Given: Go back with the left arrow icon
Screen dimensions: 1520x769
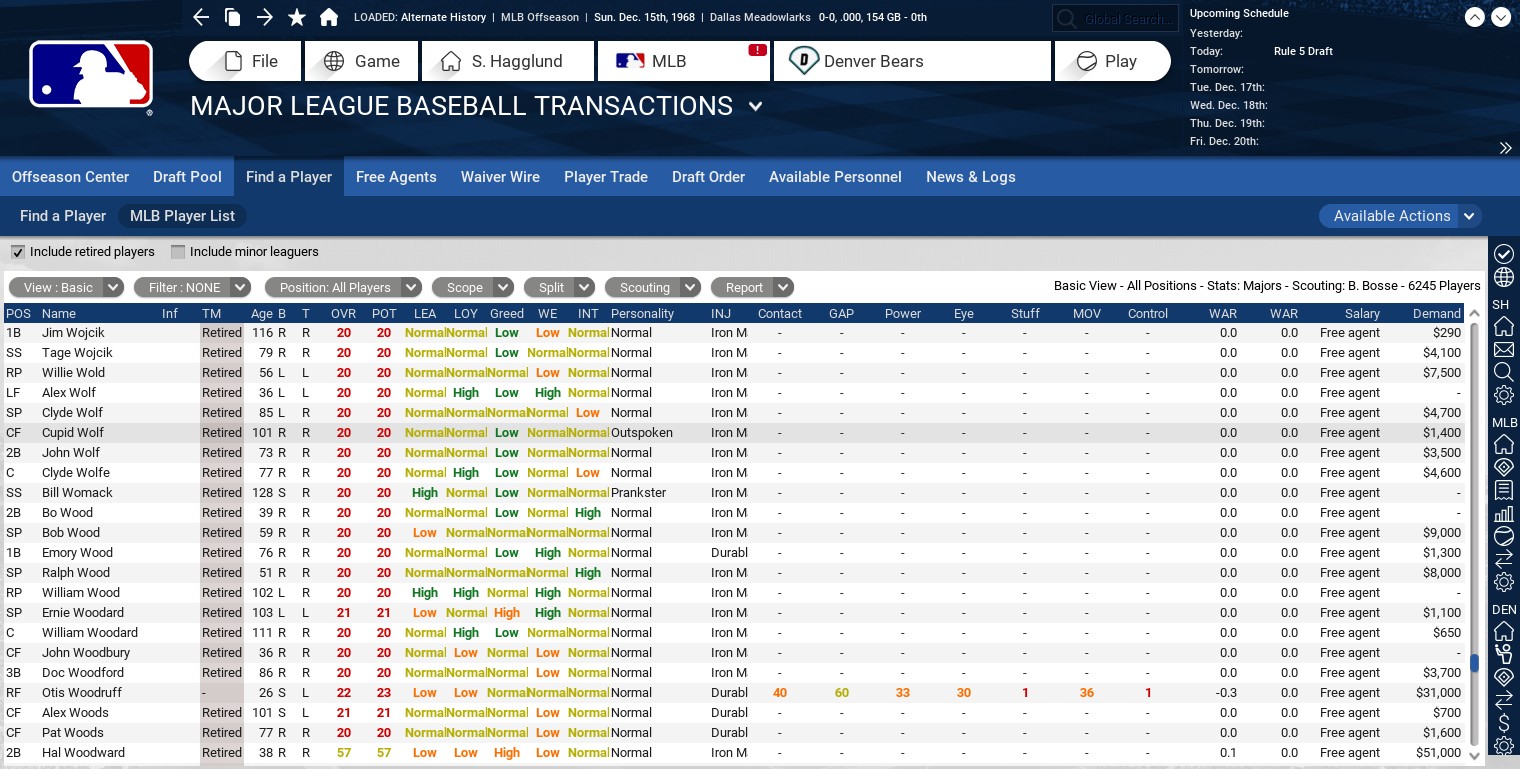Looking at the screenshot, I should point(201,17).
